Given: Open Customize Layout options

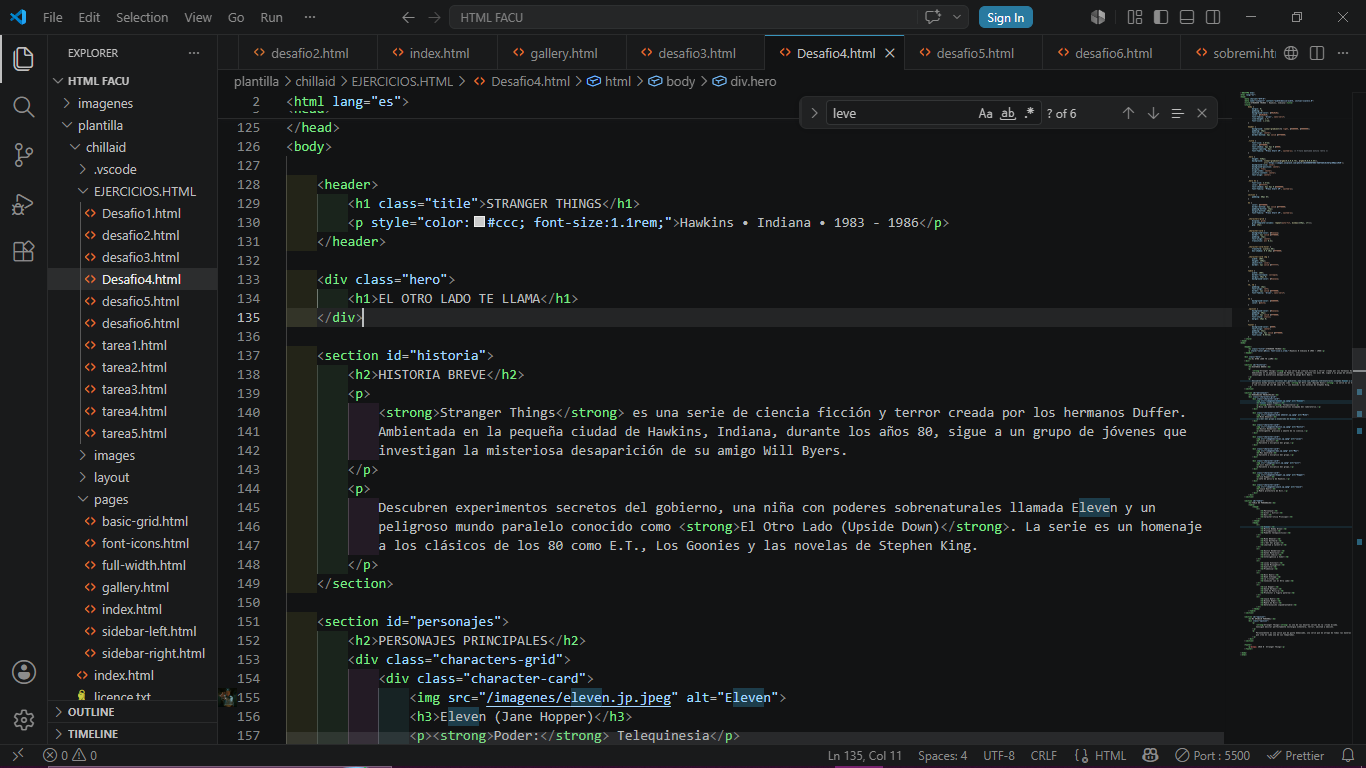Looking at the screenshot, I should (x=1135, y=17).
